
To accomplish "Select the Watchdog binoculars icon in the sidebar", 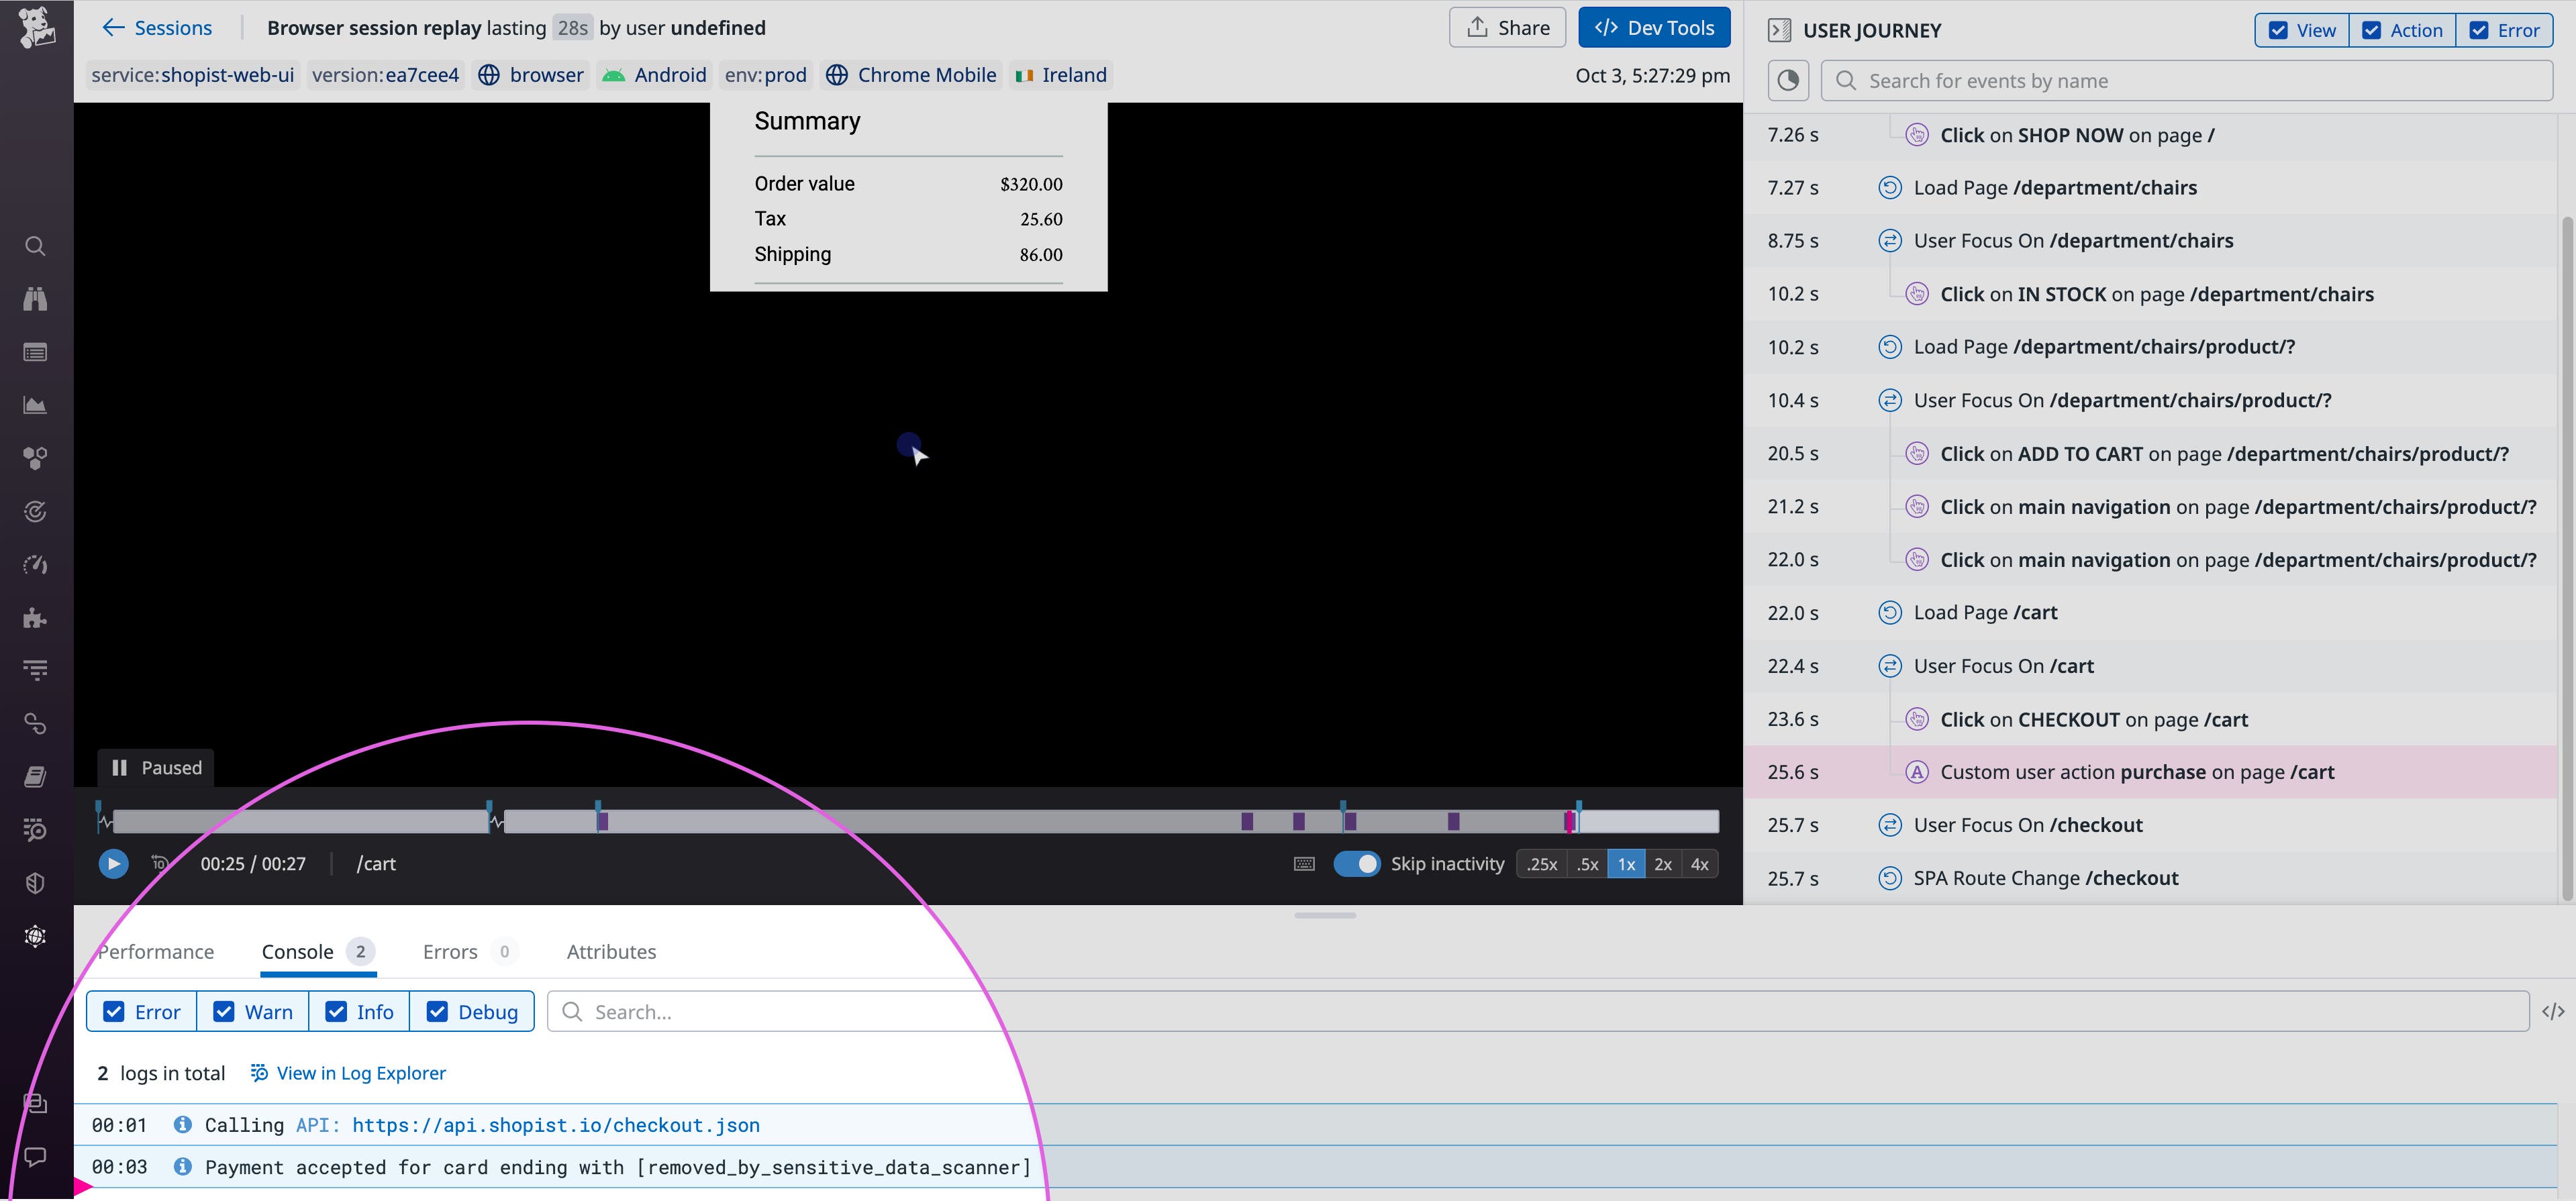I will click(x=35, y=299).
